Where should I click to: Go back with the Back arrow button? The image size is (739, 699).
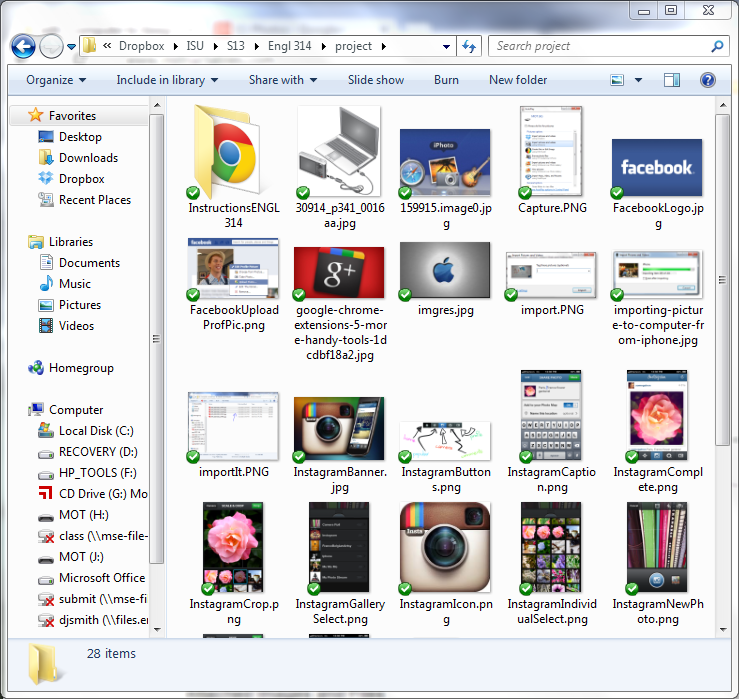[23, 46]
